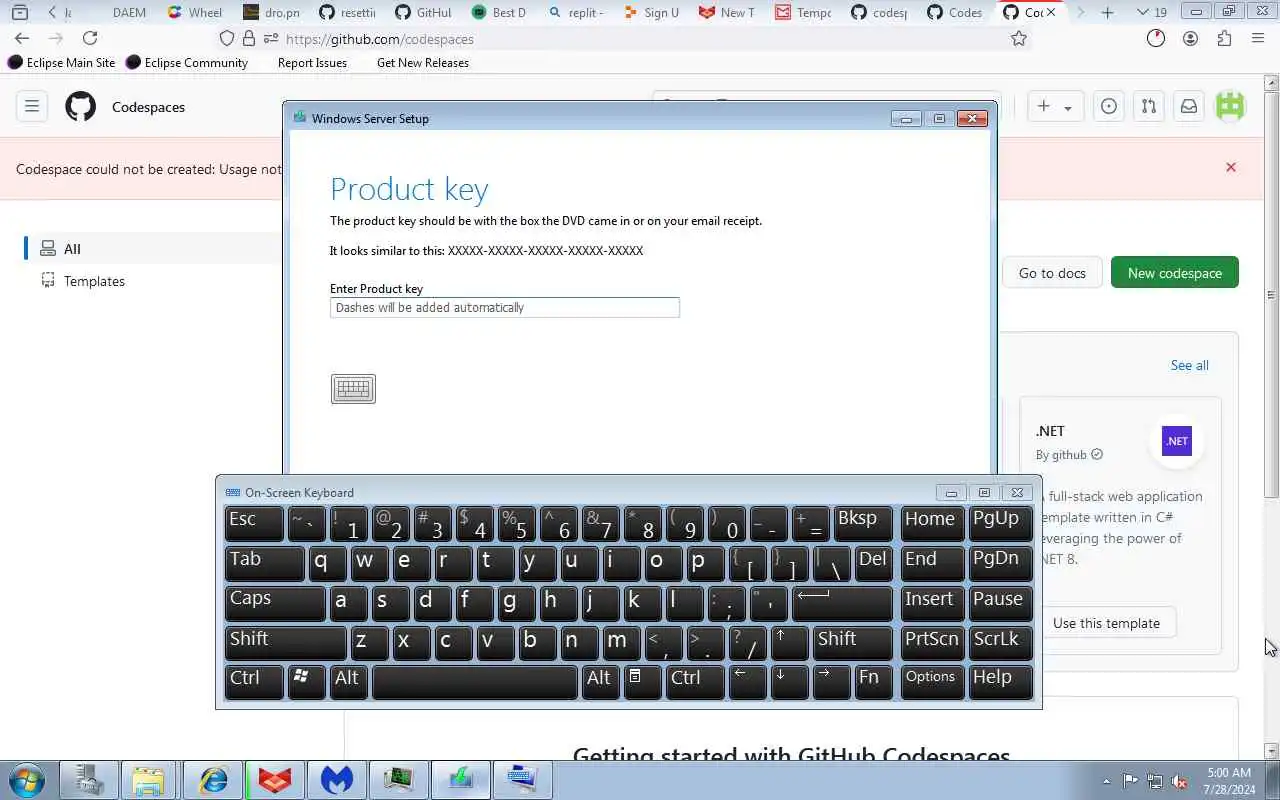Open Eclipse Main Site bookmark
The height and width of the screenshot is (800, 1280).
point(62,62)
